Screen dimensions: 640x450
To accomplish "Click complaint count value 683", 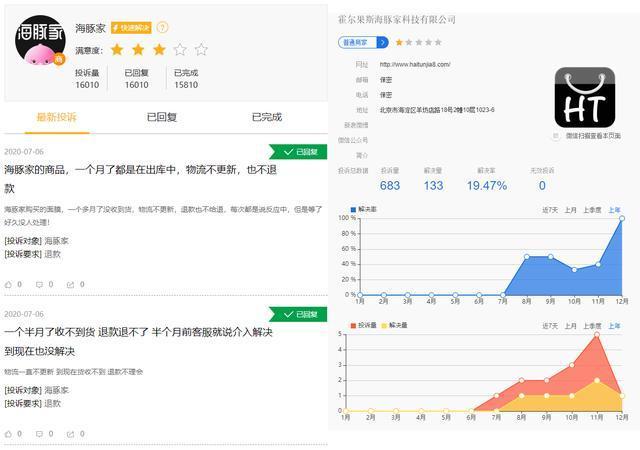I will coord(390,186).
